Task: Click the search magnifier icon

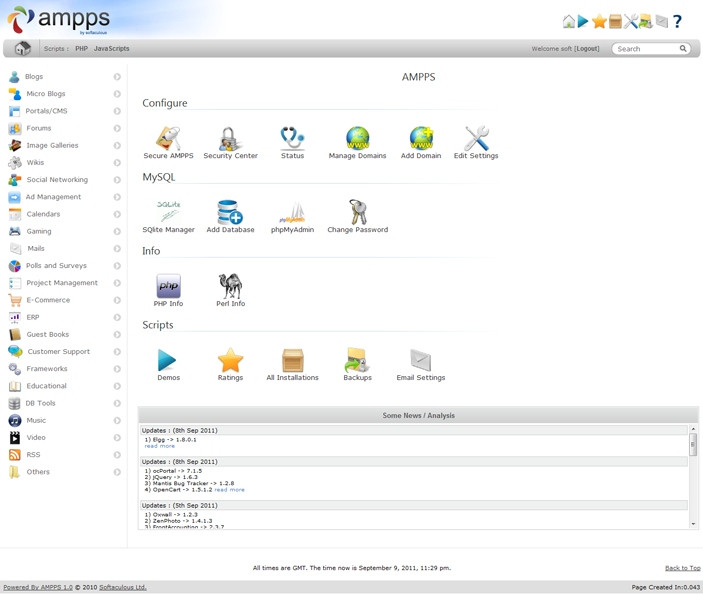Action: [x=683, y=48]
